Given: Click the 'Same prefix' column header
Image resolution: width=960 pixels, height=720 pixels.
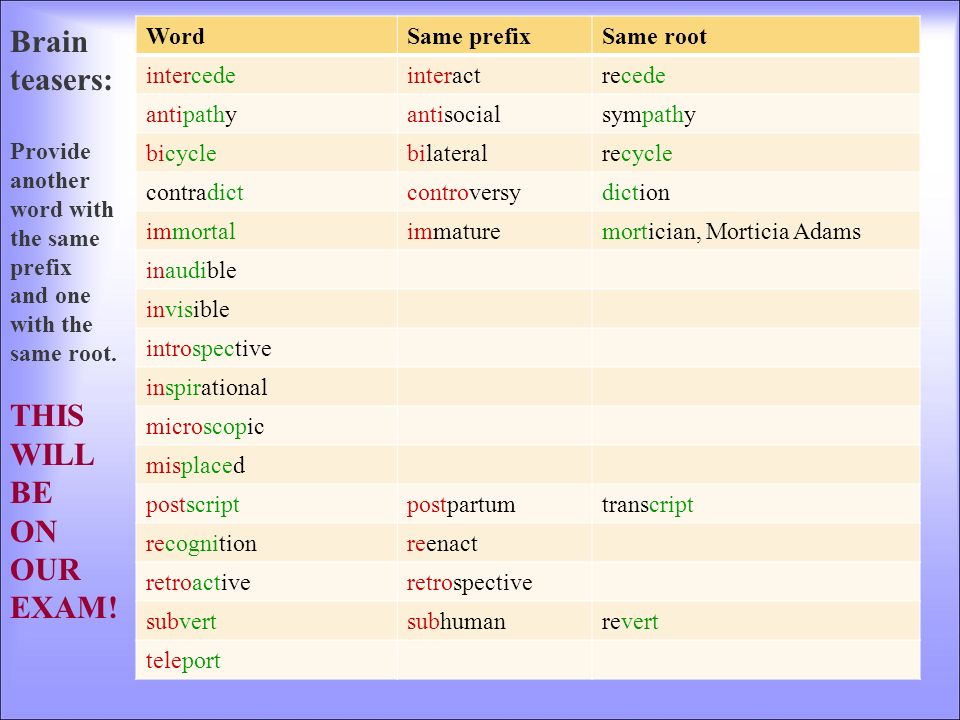Looking at the screenshot, I should tap(468, 36).
